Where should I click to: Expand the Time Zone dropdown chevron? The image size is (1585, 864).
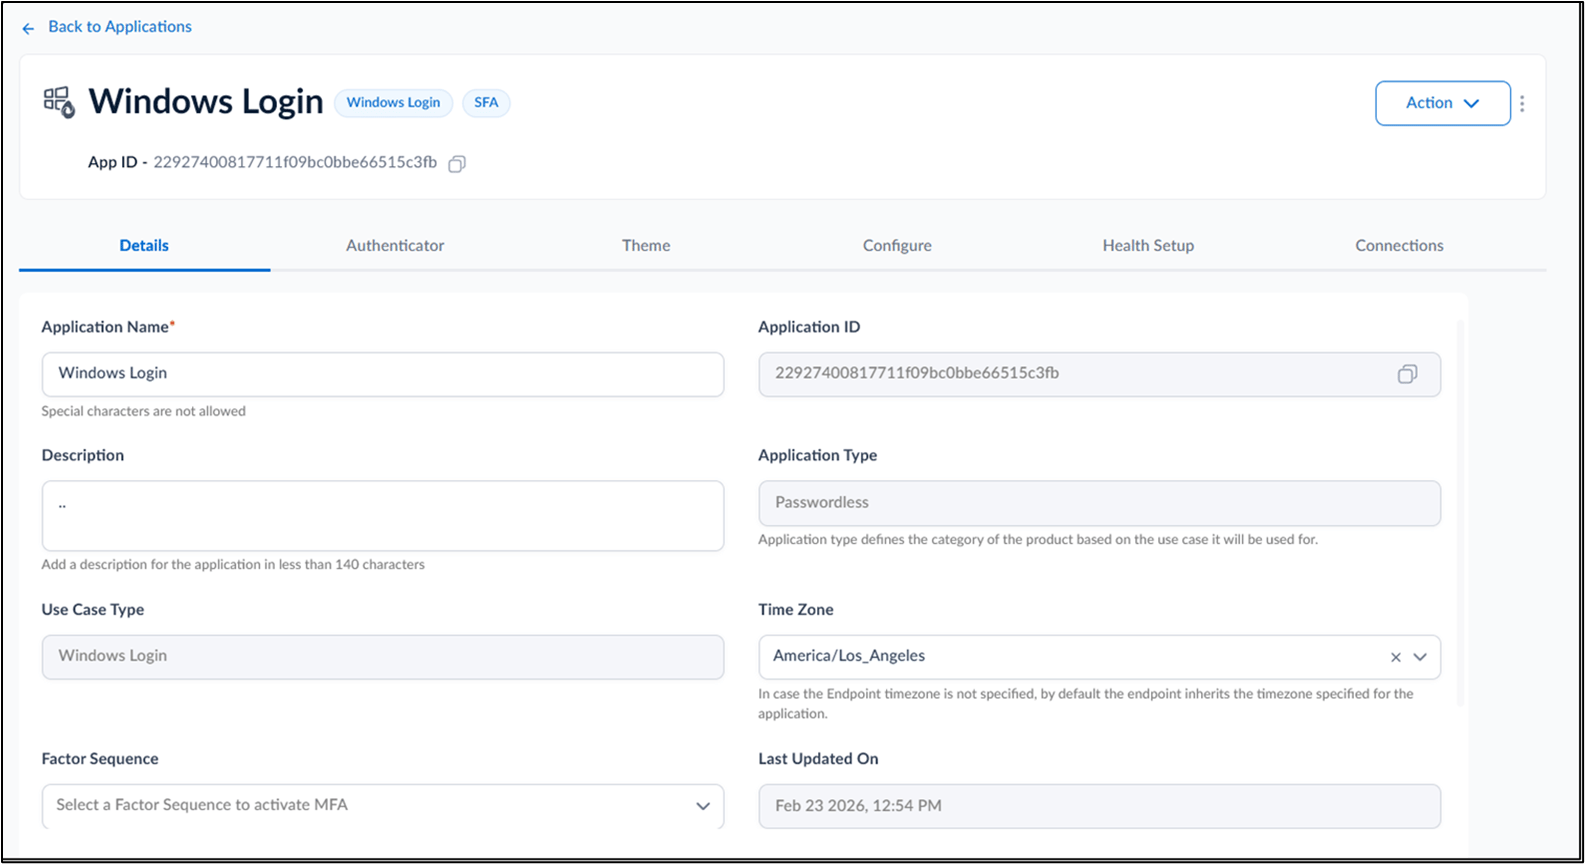(1420, 657)
